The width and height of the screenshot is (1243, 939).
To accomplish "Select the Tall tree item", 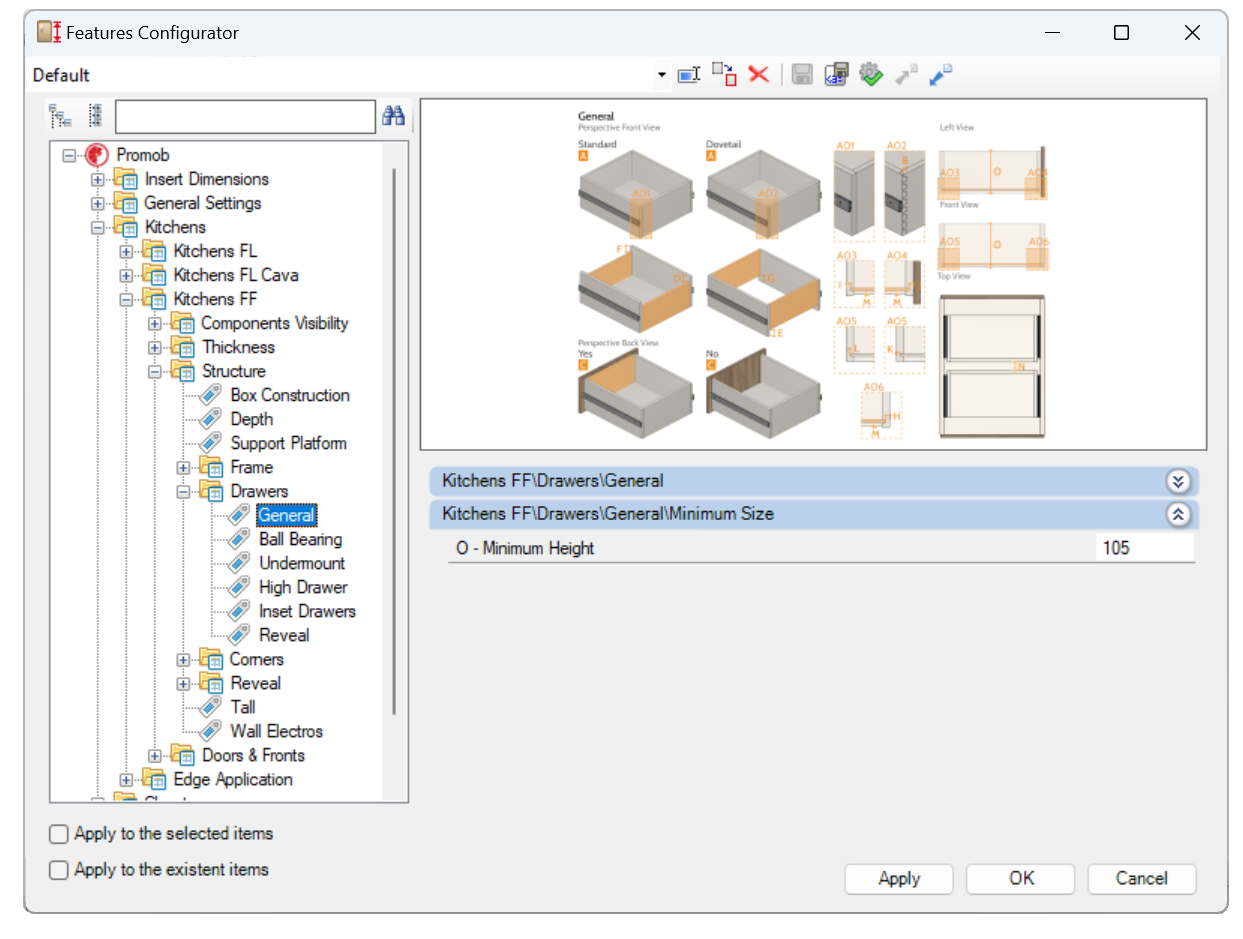I will pyautogui.click(x=243, y=707).
